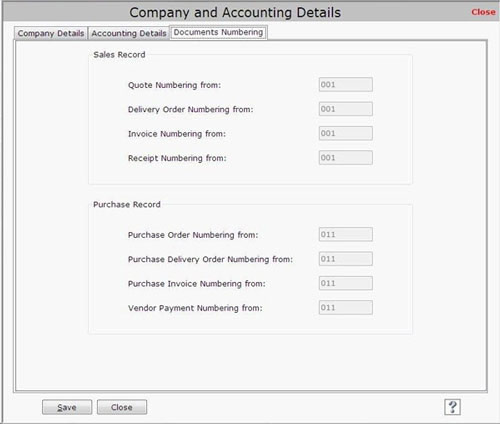This screenshot has height=424, width=500.
Task: Select the Purchase Delivery Order Numbering field
Action: click(x=346, y=259)
